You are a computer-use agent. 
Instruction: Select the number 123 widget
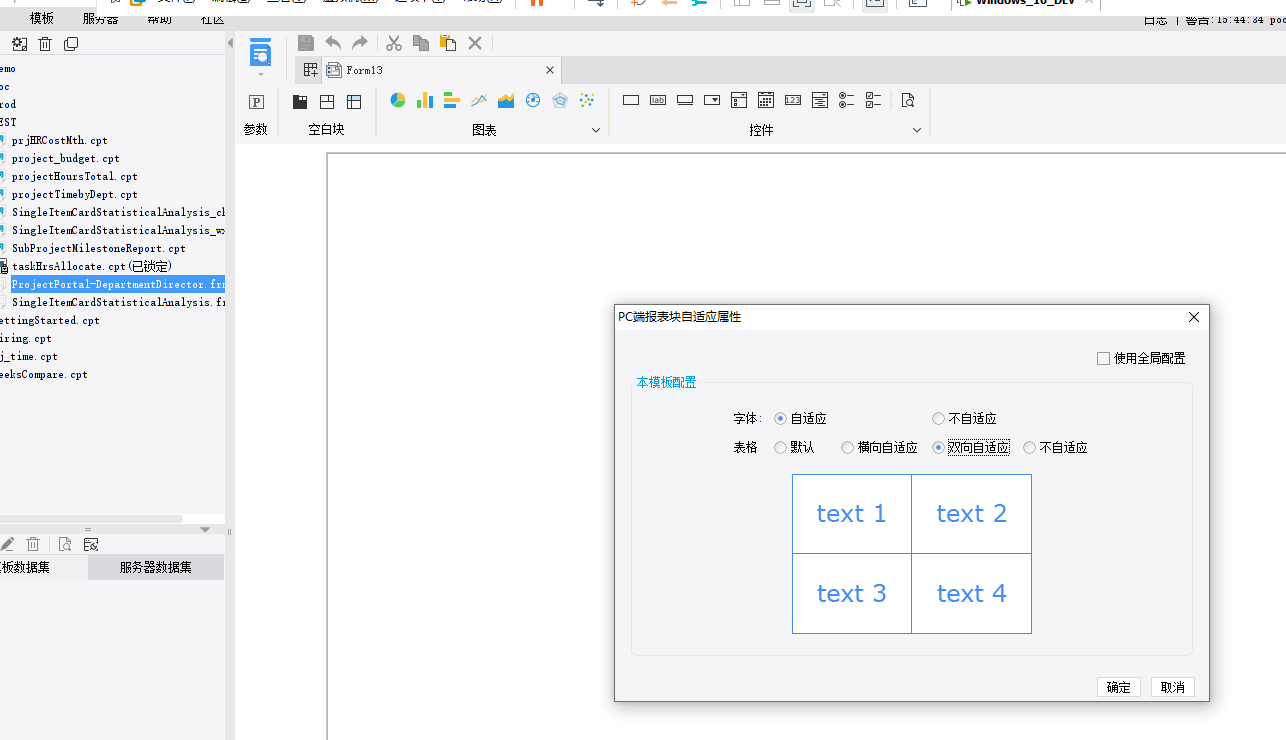pyautogui.click(x=793, y=100)
